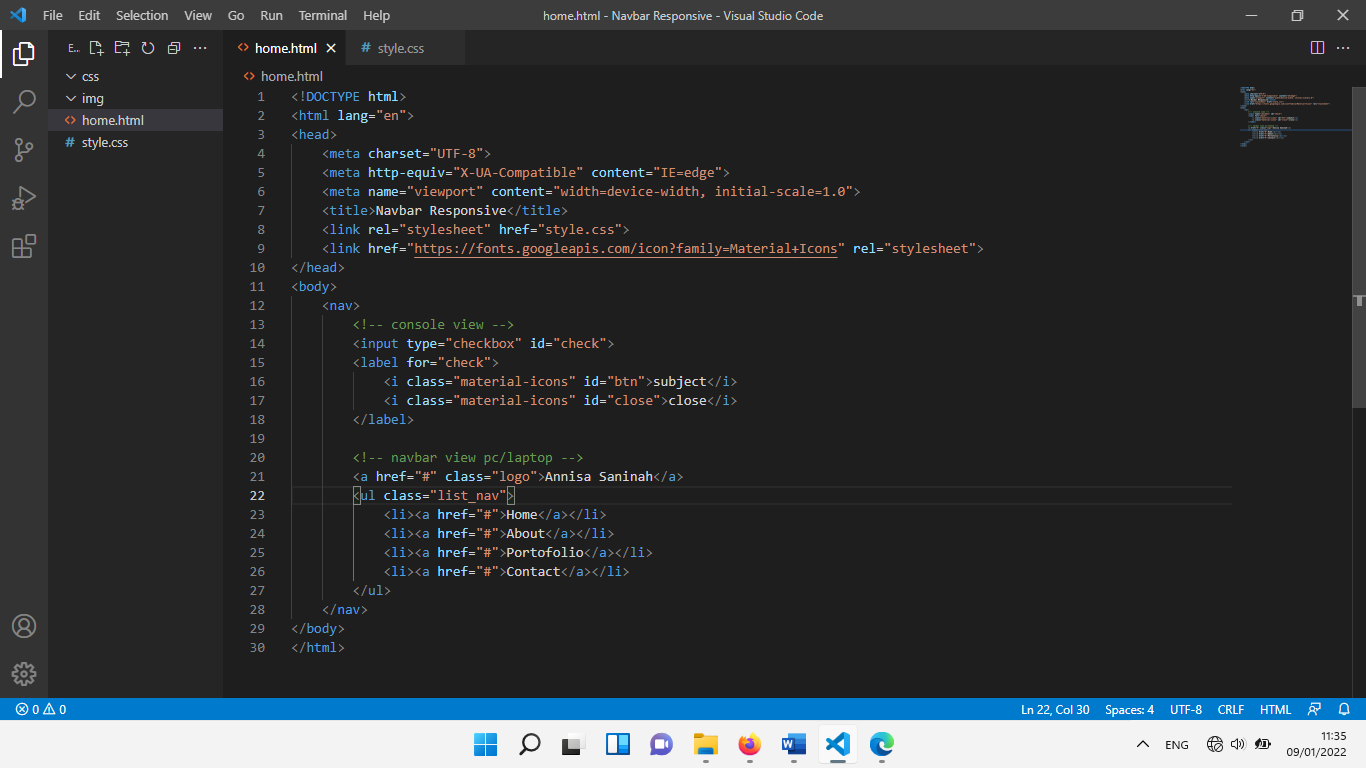The image size is (1366, 768).
Task: Click the volume icon in system tray
Action: (x=1238, y=744)
